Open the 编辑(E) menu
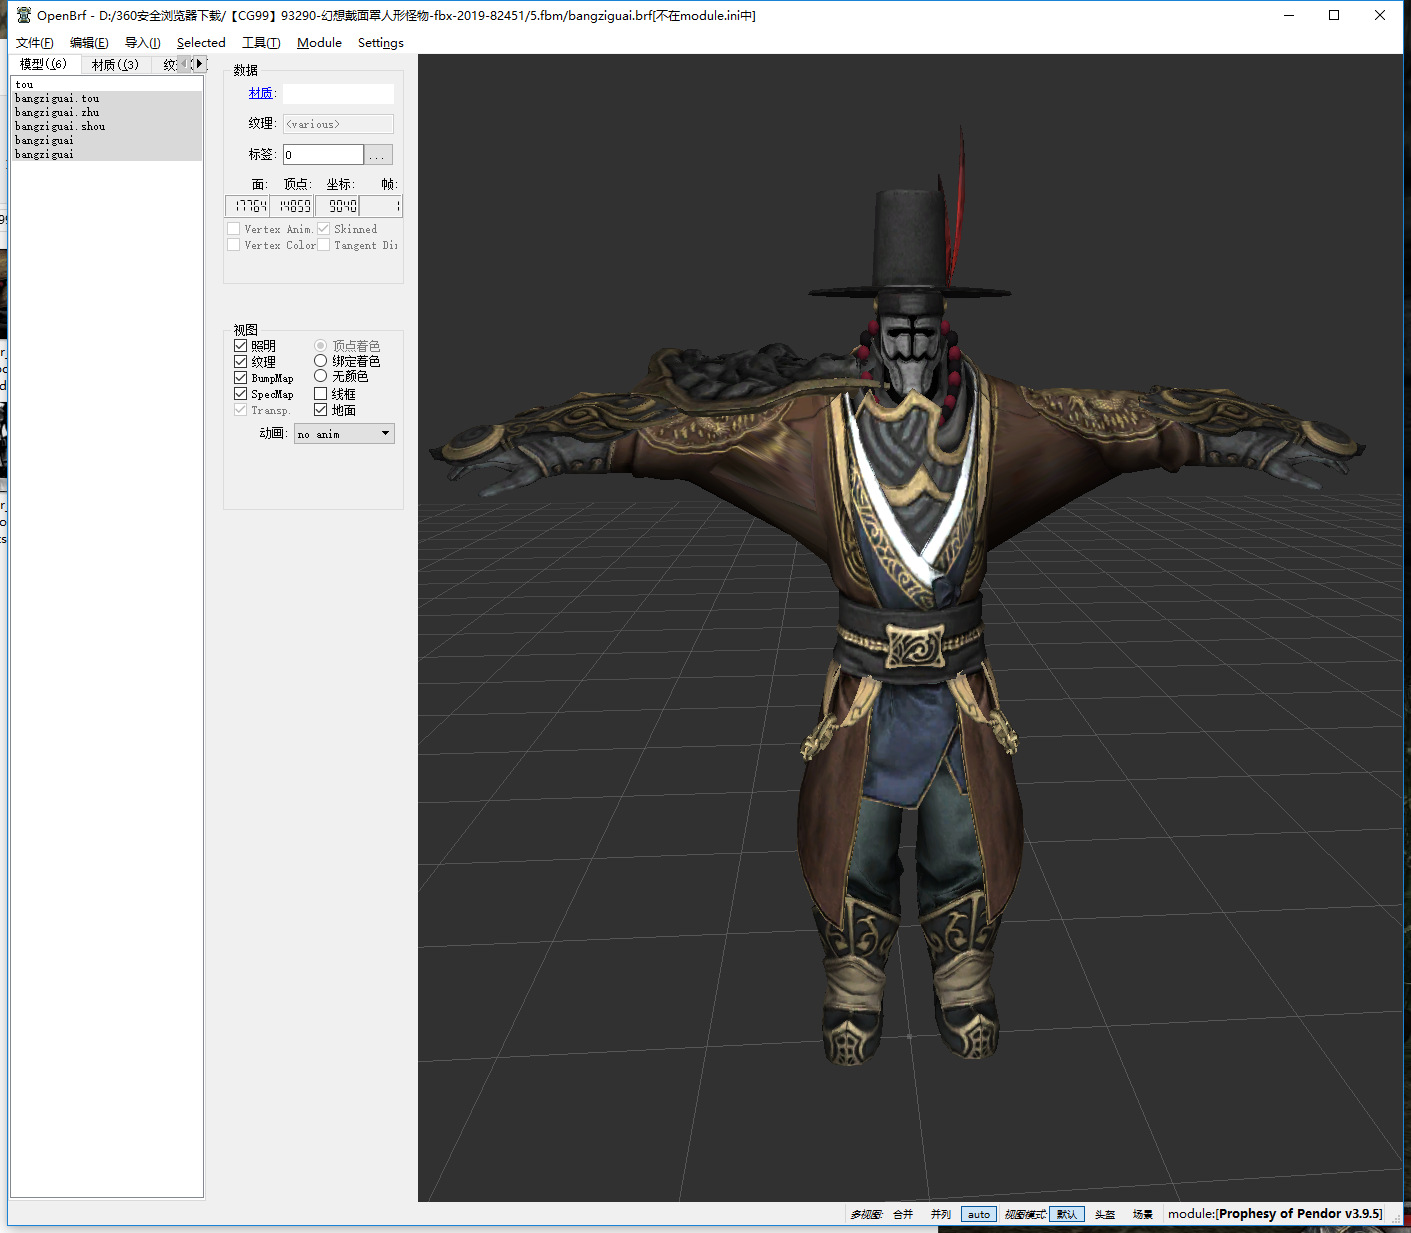1411x1233 pixels. [89, 43]
